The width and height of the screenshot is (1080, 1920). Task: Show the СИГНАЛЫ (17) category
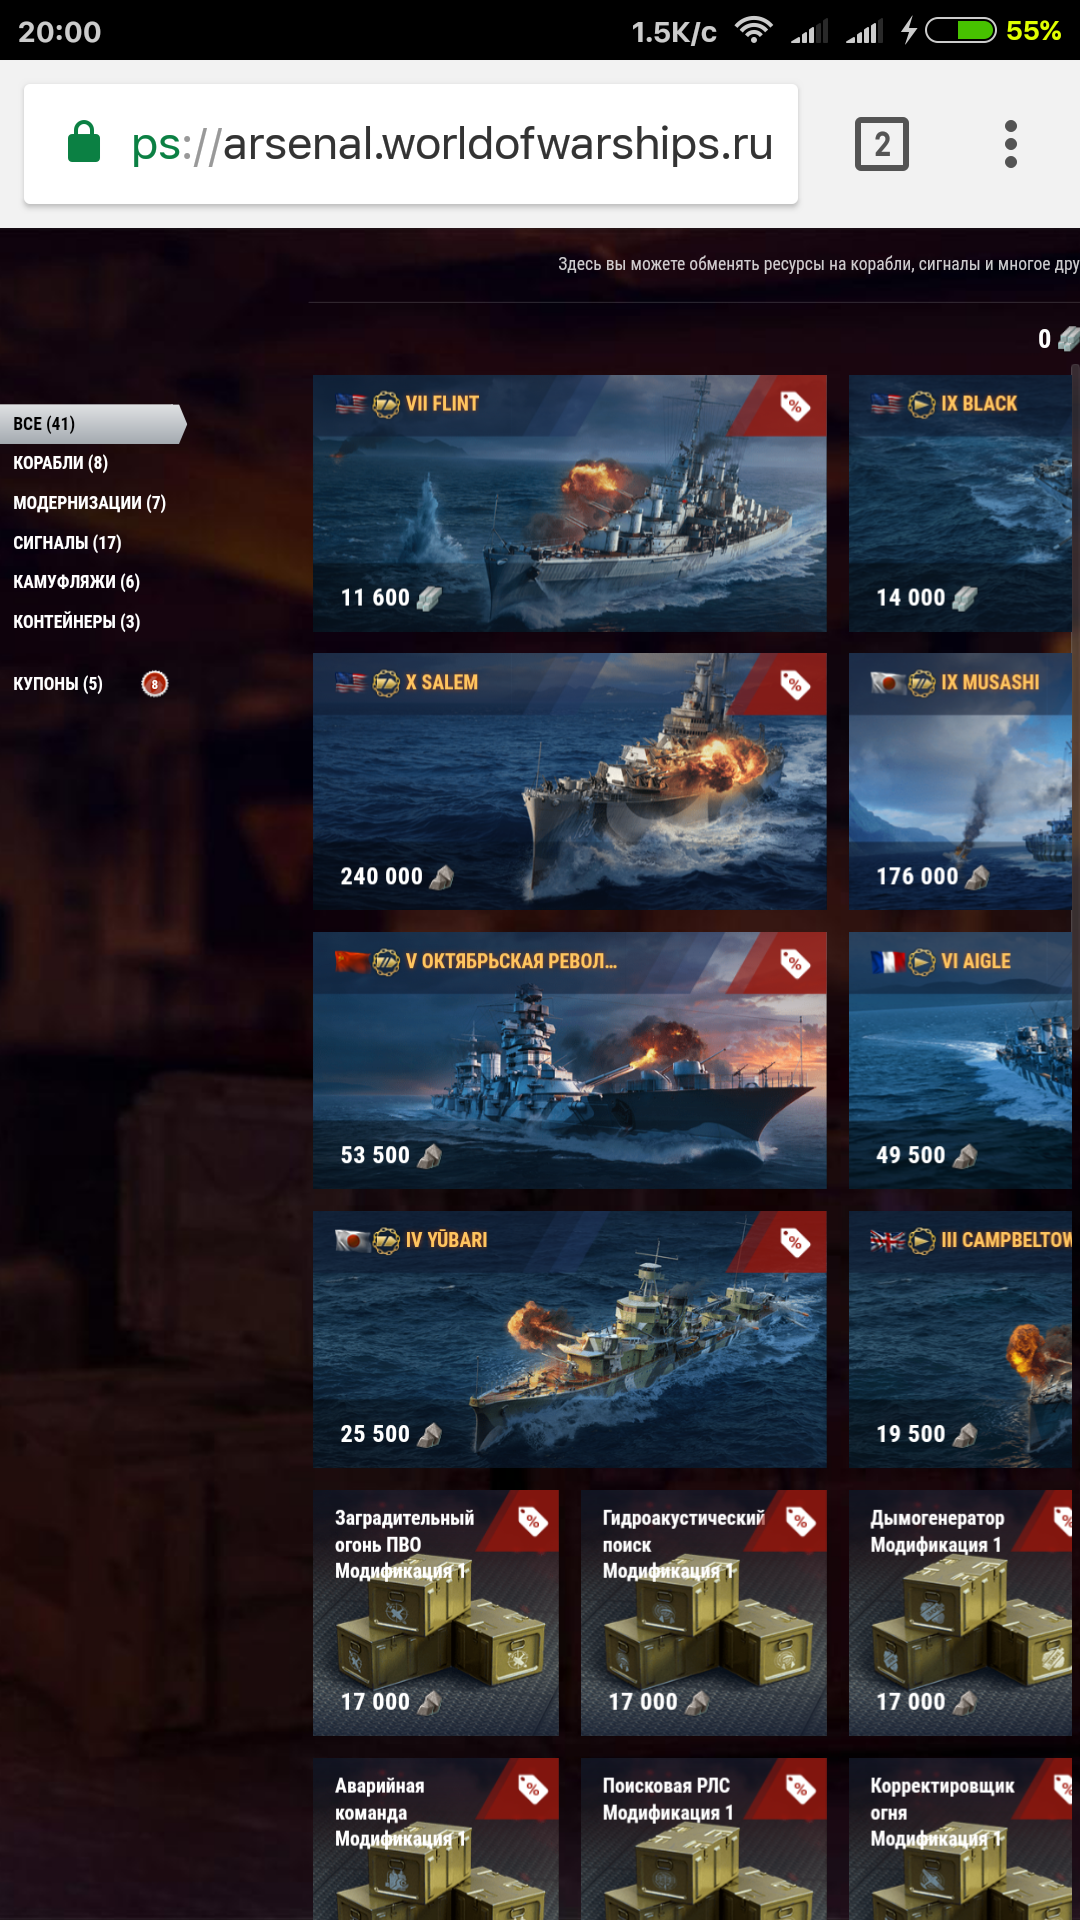click(x=67, y=543)
